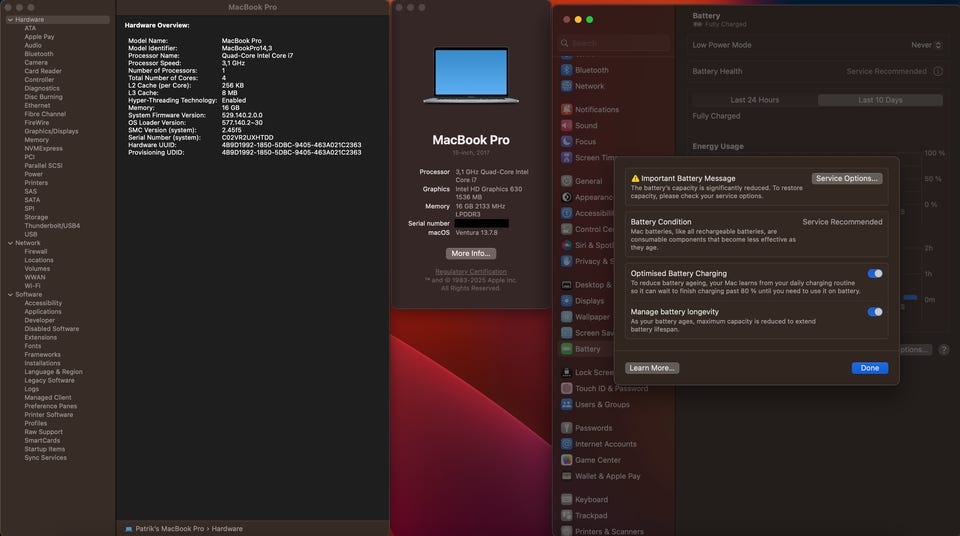Image resolution: width=960 pixels, height=536 pixels.
Task: Open the Battery icon in Settings sidebar
Action: (x=566, y=349)
